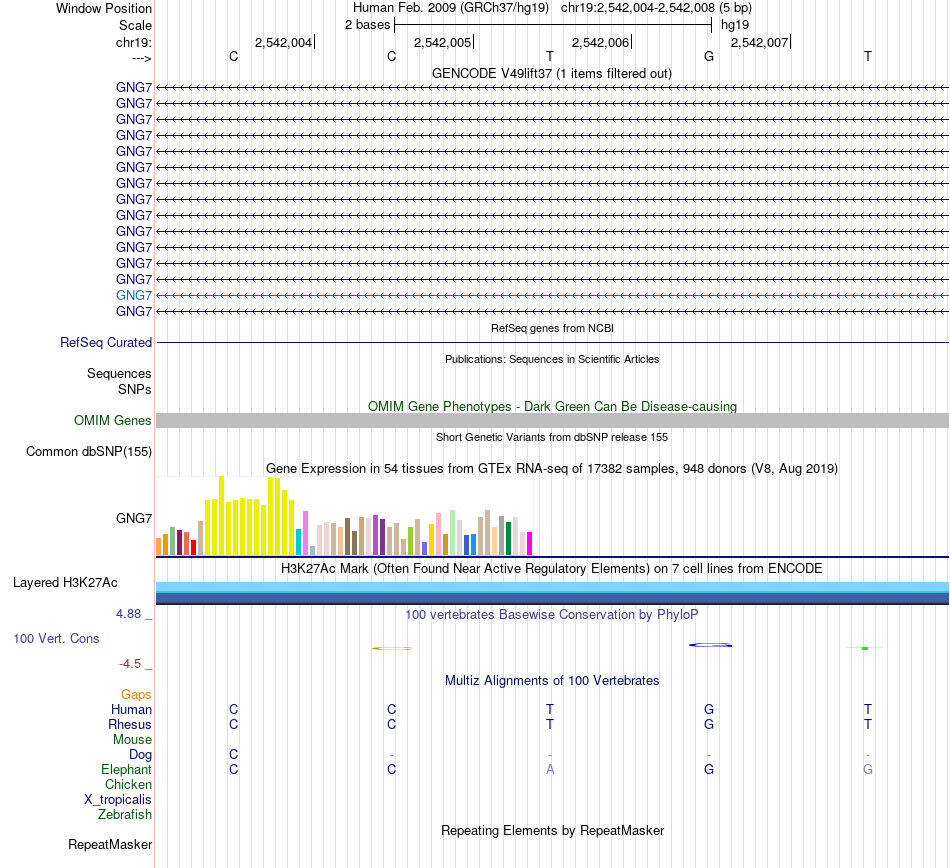Click the Human alignment row label
The height and width of the screenshot is (868, 950).
[x=131, y=710]
